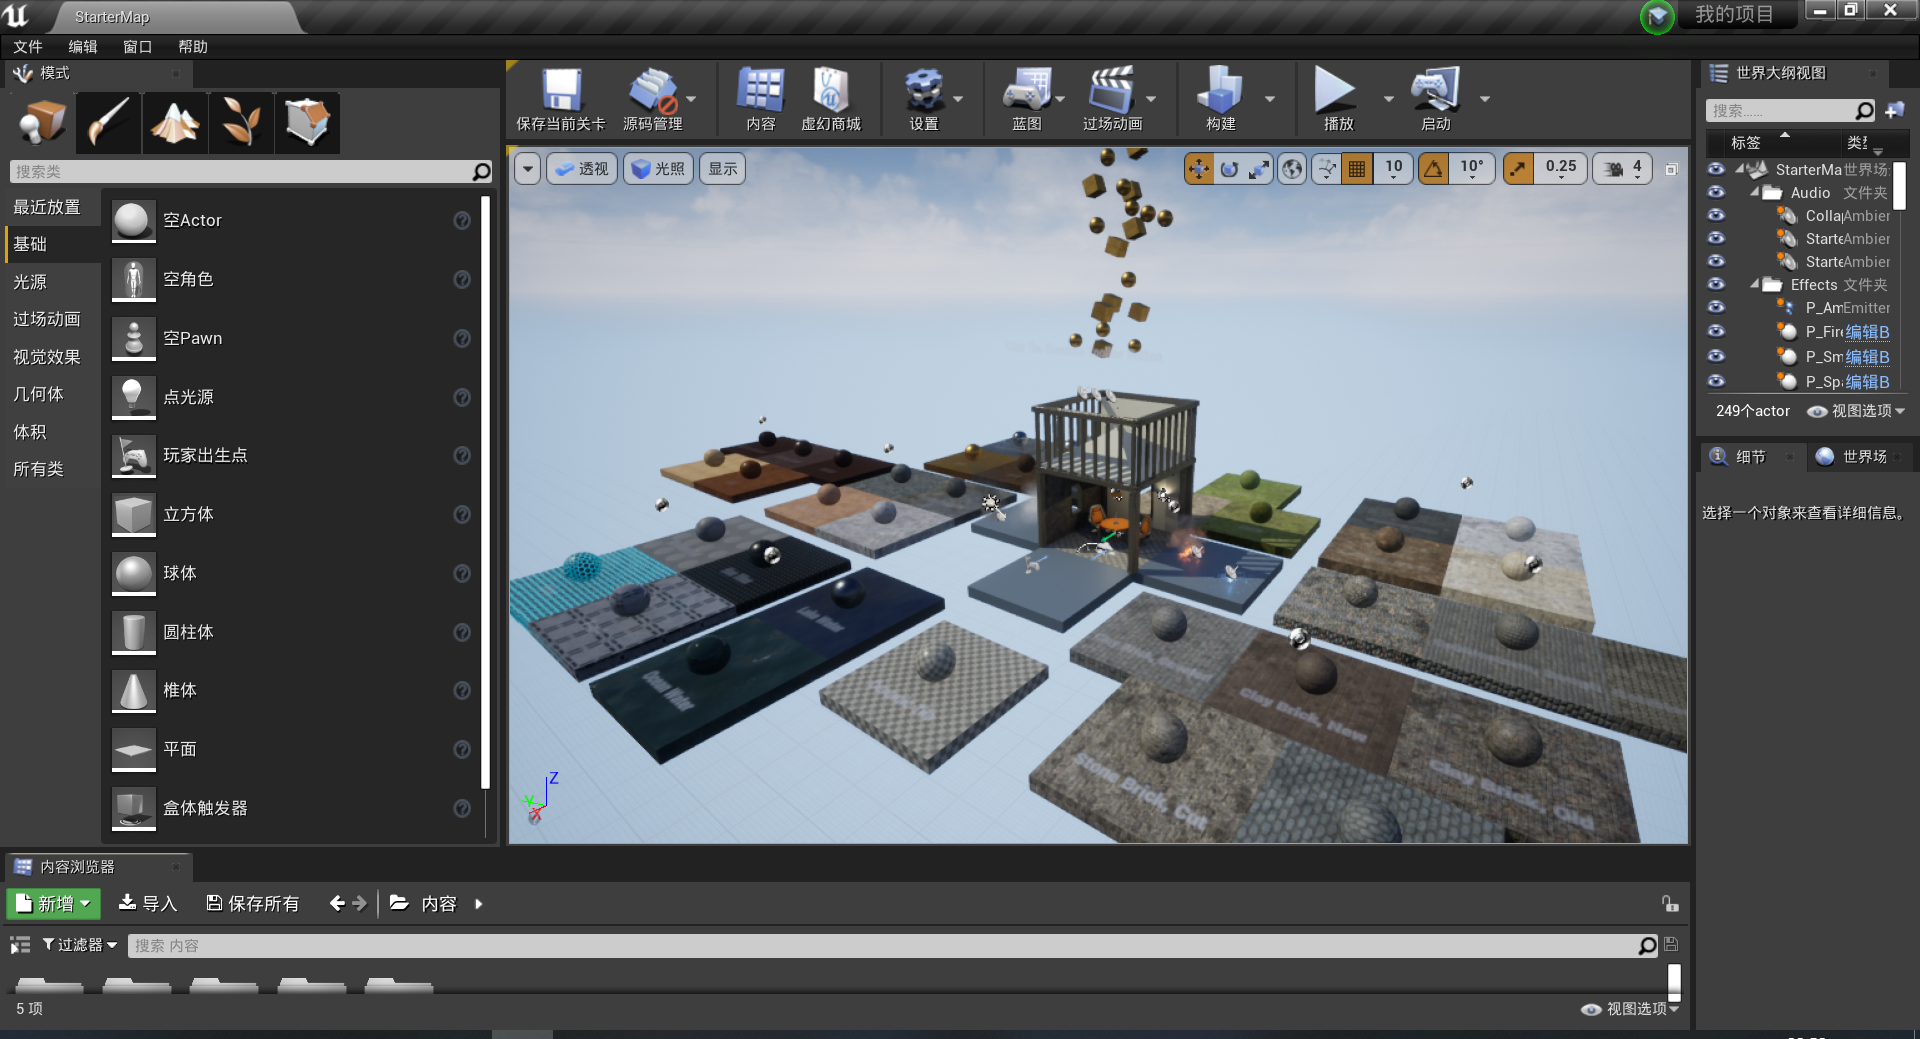Select the scale gizmo in the viewport toolbar
Image resolution: width=1920 pixels, height=1039 pixels.
pyautogui.click(x=1259, y=168)
